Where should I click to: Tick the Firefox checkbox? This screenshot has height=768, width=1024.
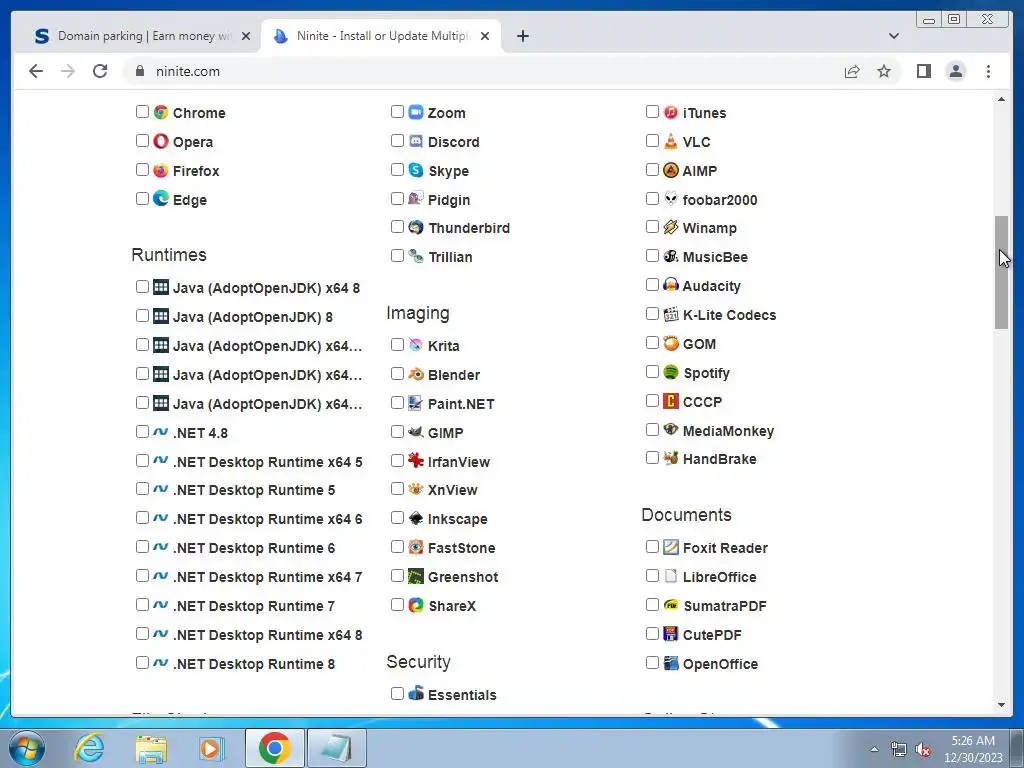click(142, 170)
